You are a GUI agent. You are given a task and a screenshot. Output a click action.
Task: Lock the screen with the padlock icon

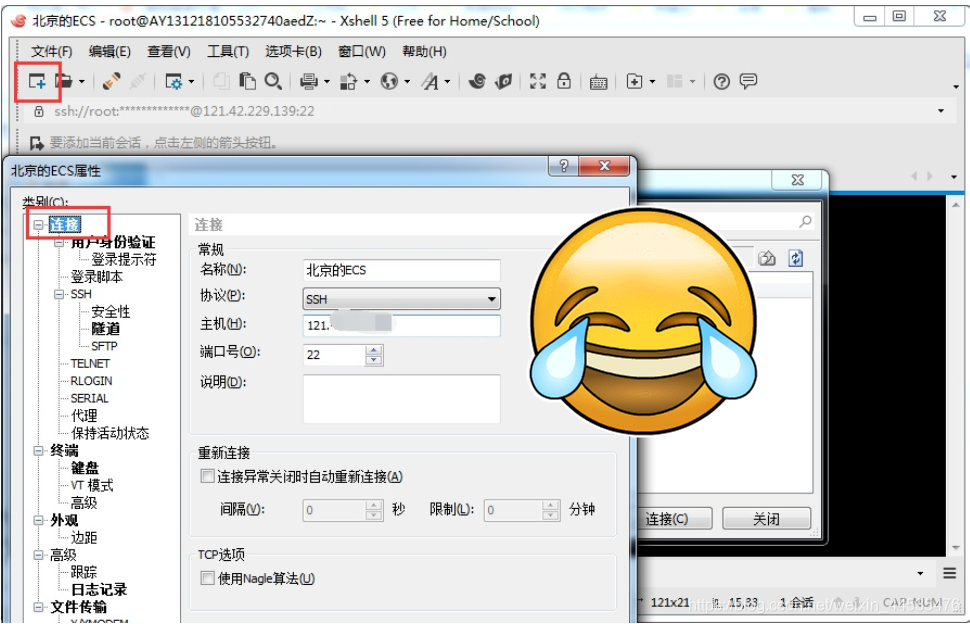point(563,82)
